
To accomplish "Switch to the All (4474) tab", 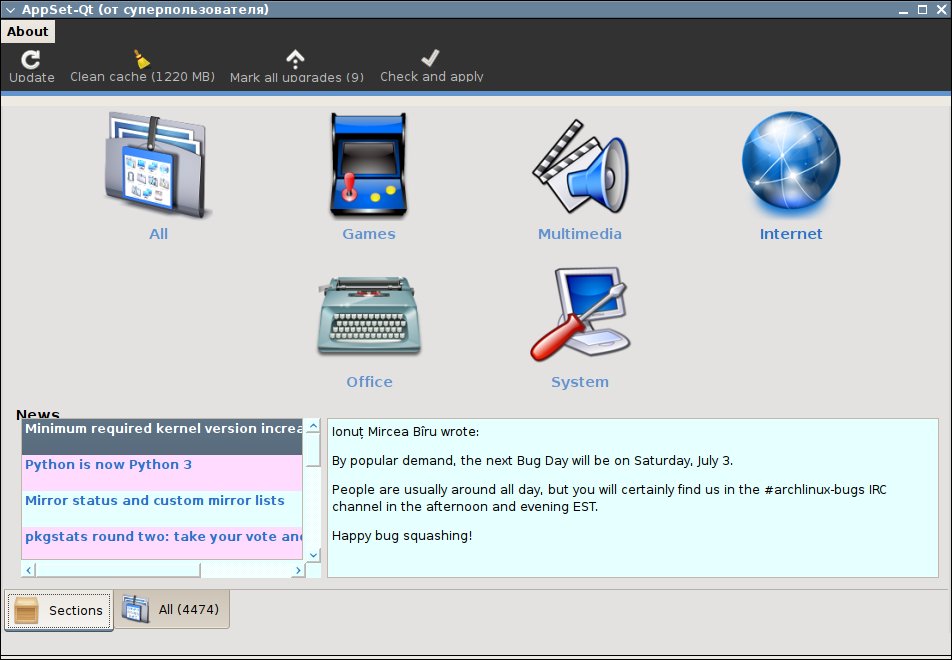I will (171, 609).
